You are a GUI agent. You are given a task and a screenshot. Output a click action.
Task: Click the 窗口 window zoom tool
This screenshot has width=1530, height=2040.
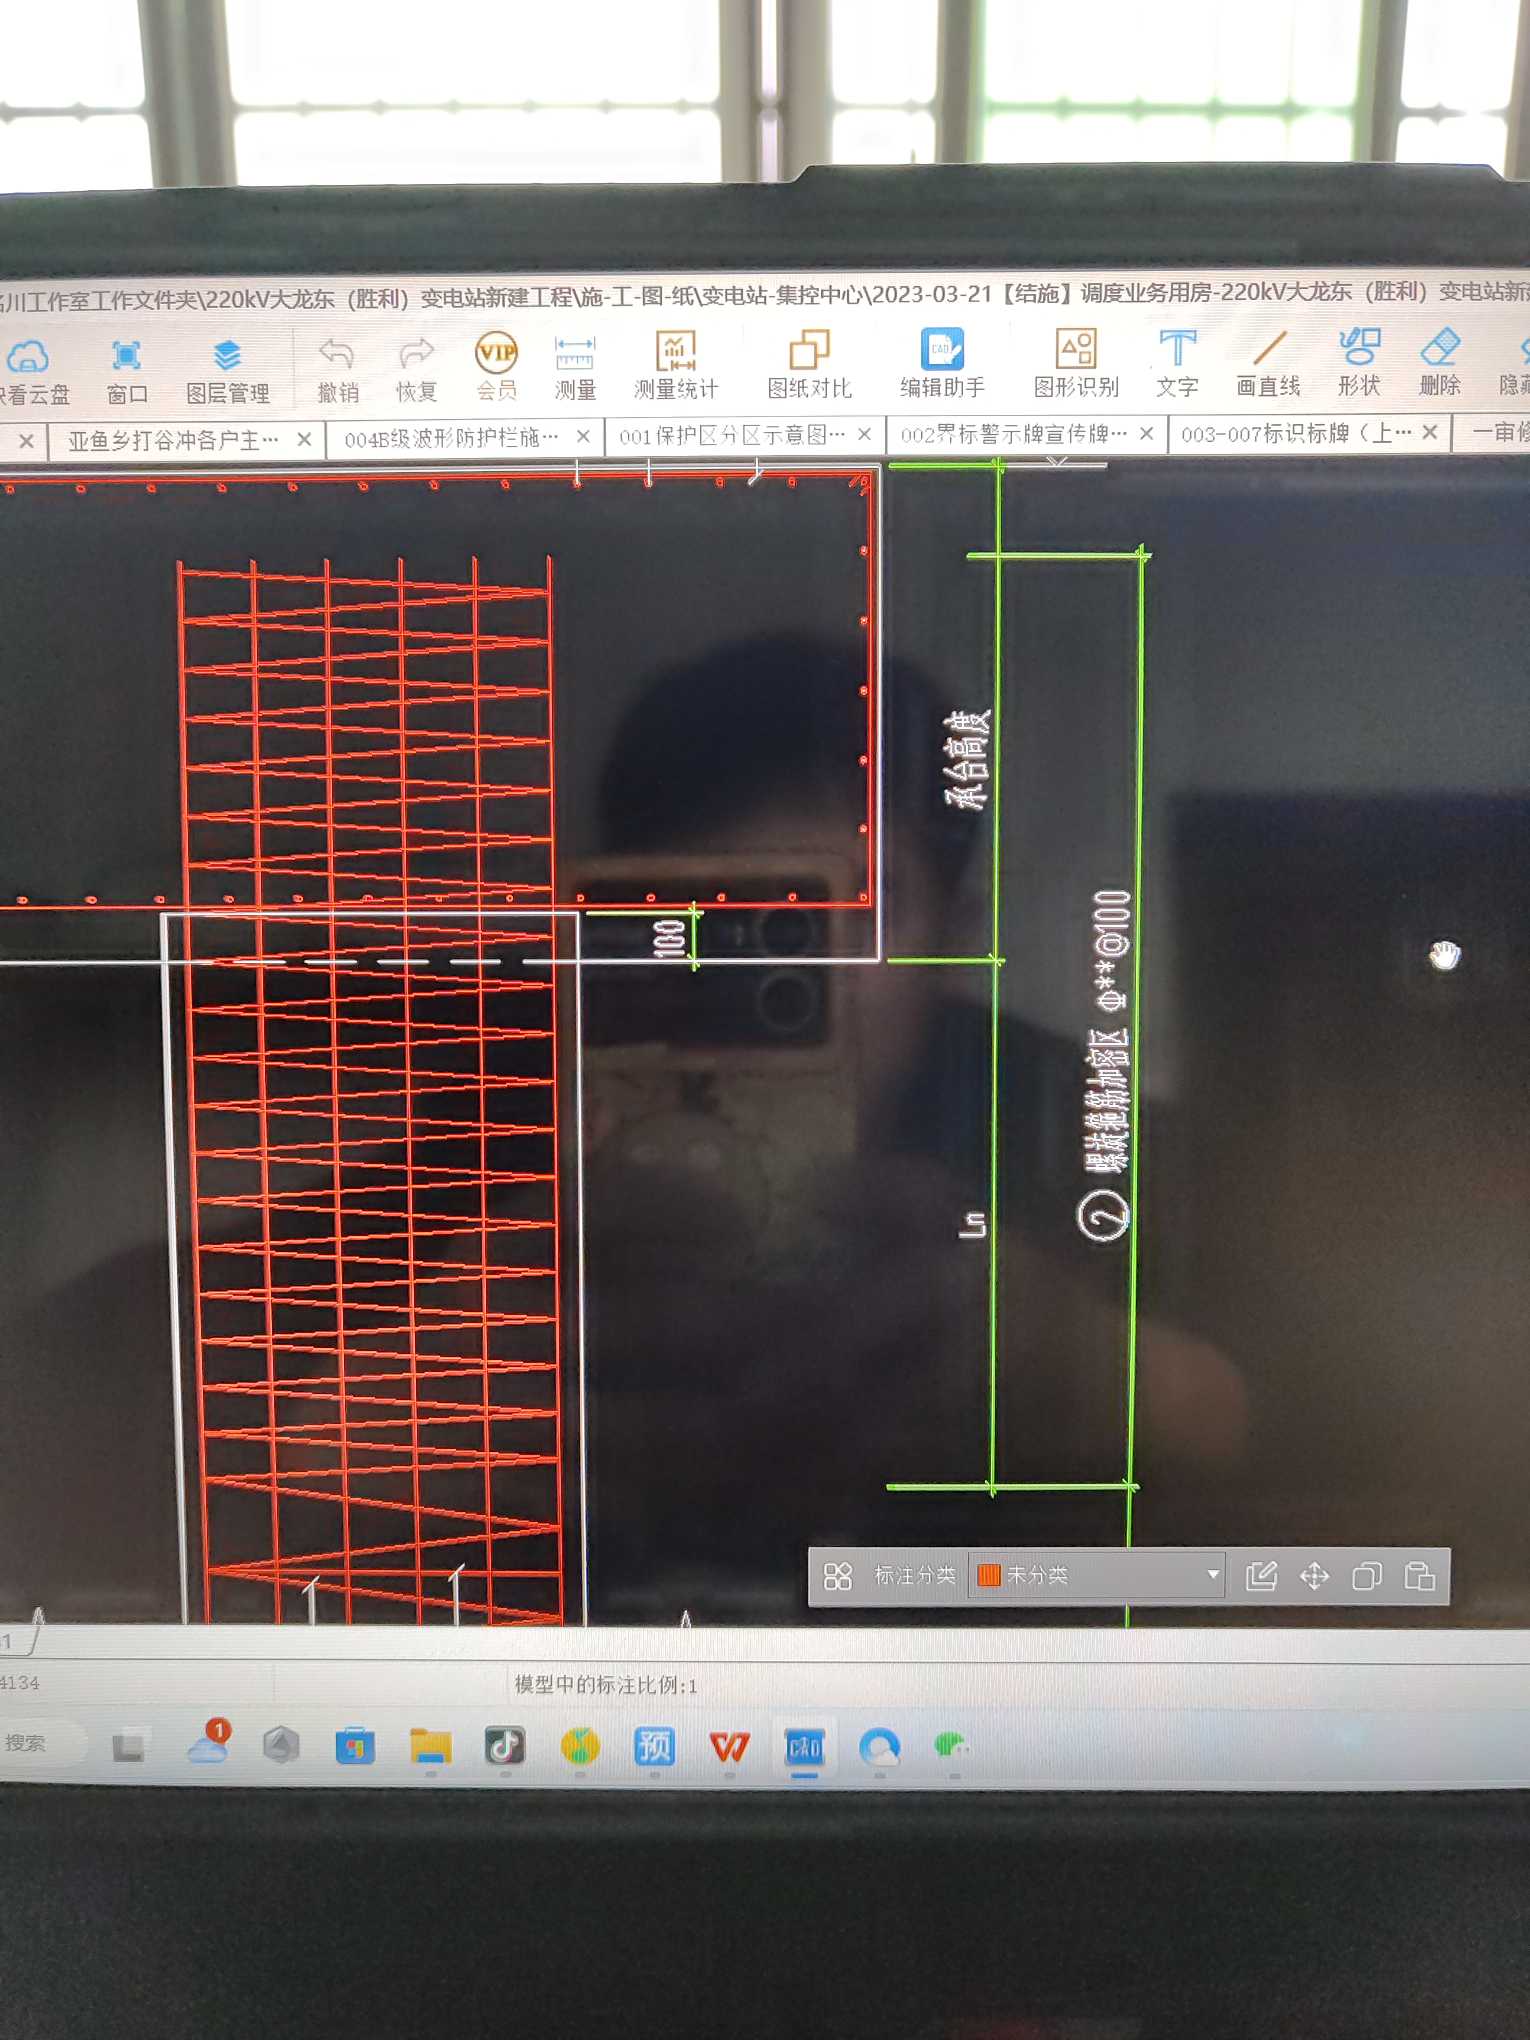pyautogui.click(x=127, y=372)
